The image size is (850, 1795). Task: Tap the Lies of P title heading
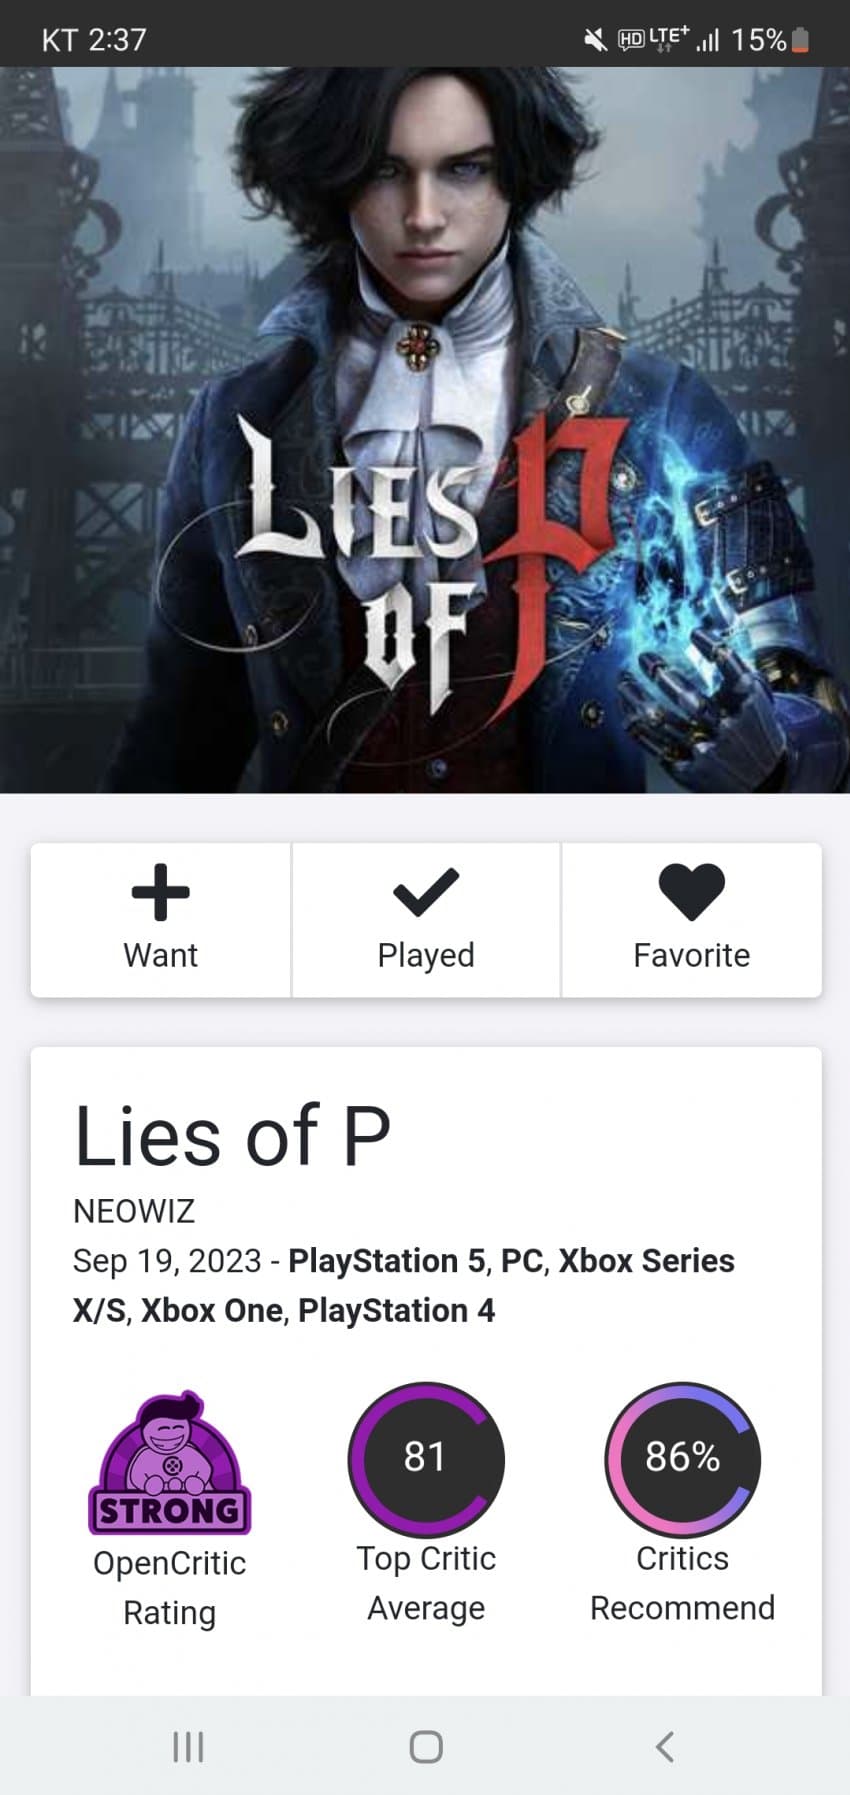point(232,1136)
